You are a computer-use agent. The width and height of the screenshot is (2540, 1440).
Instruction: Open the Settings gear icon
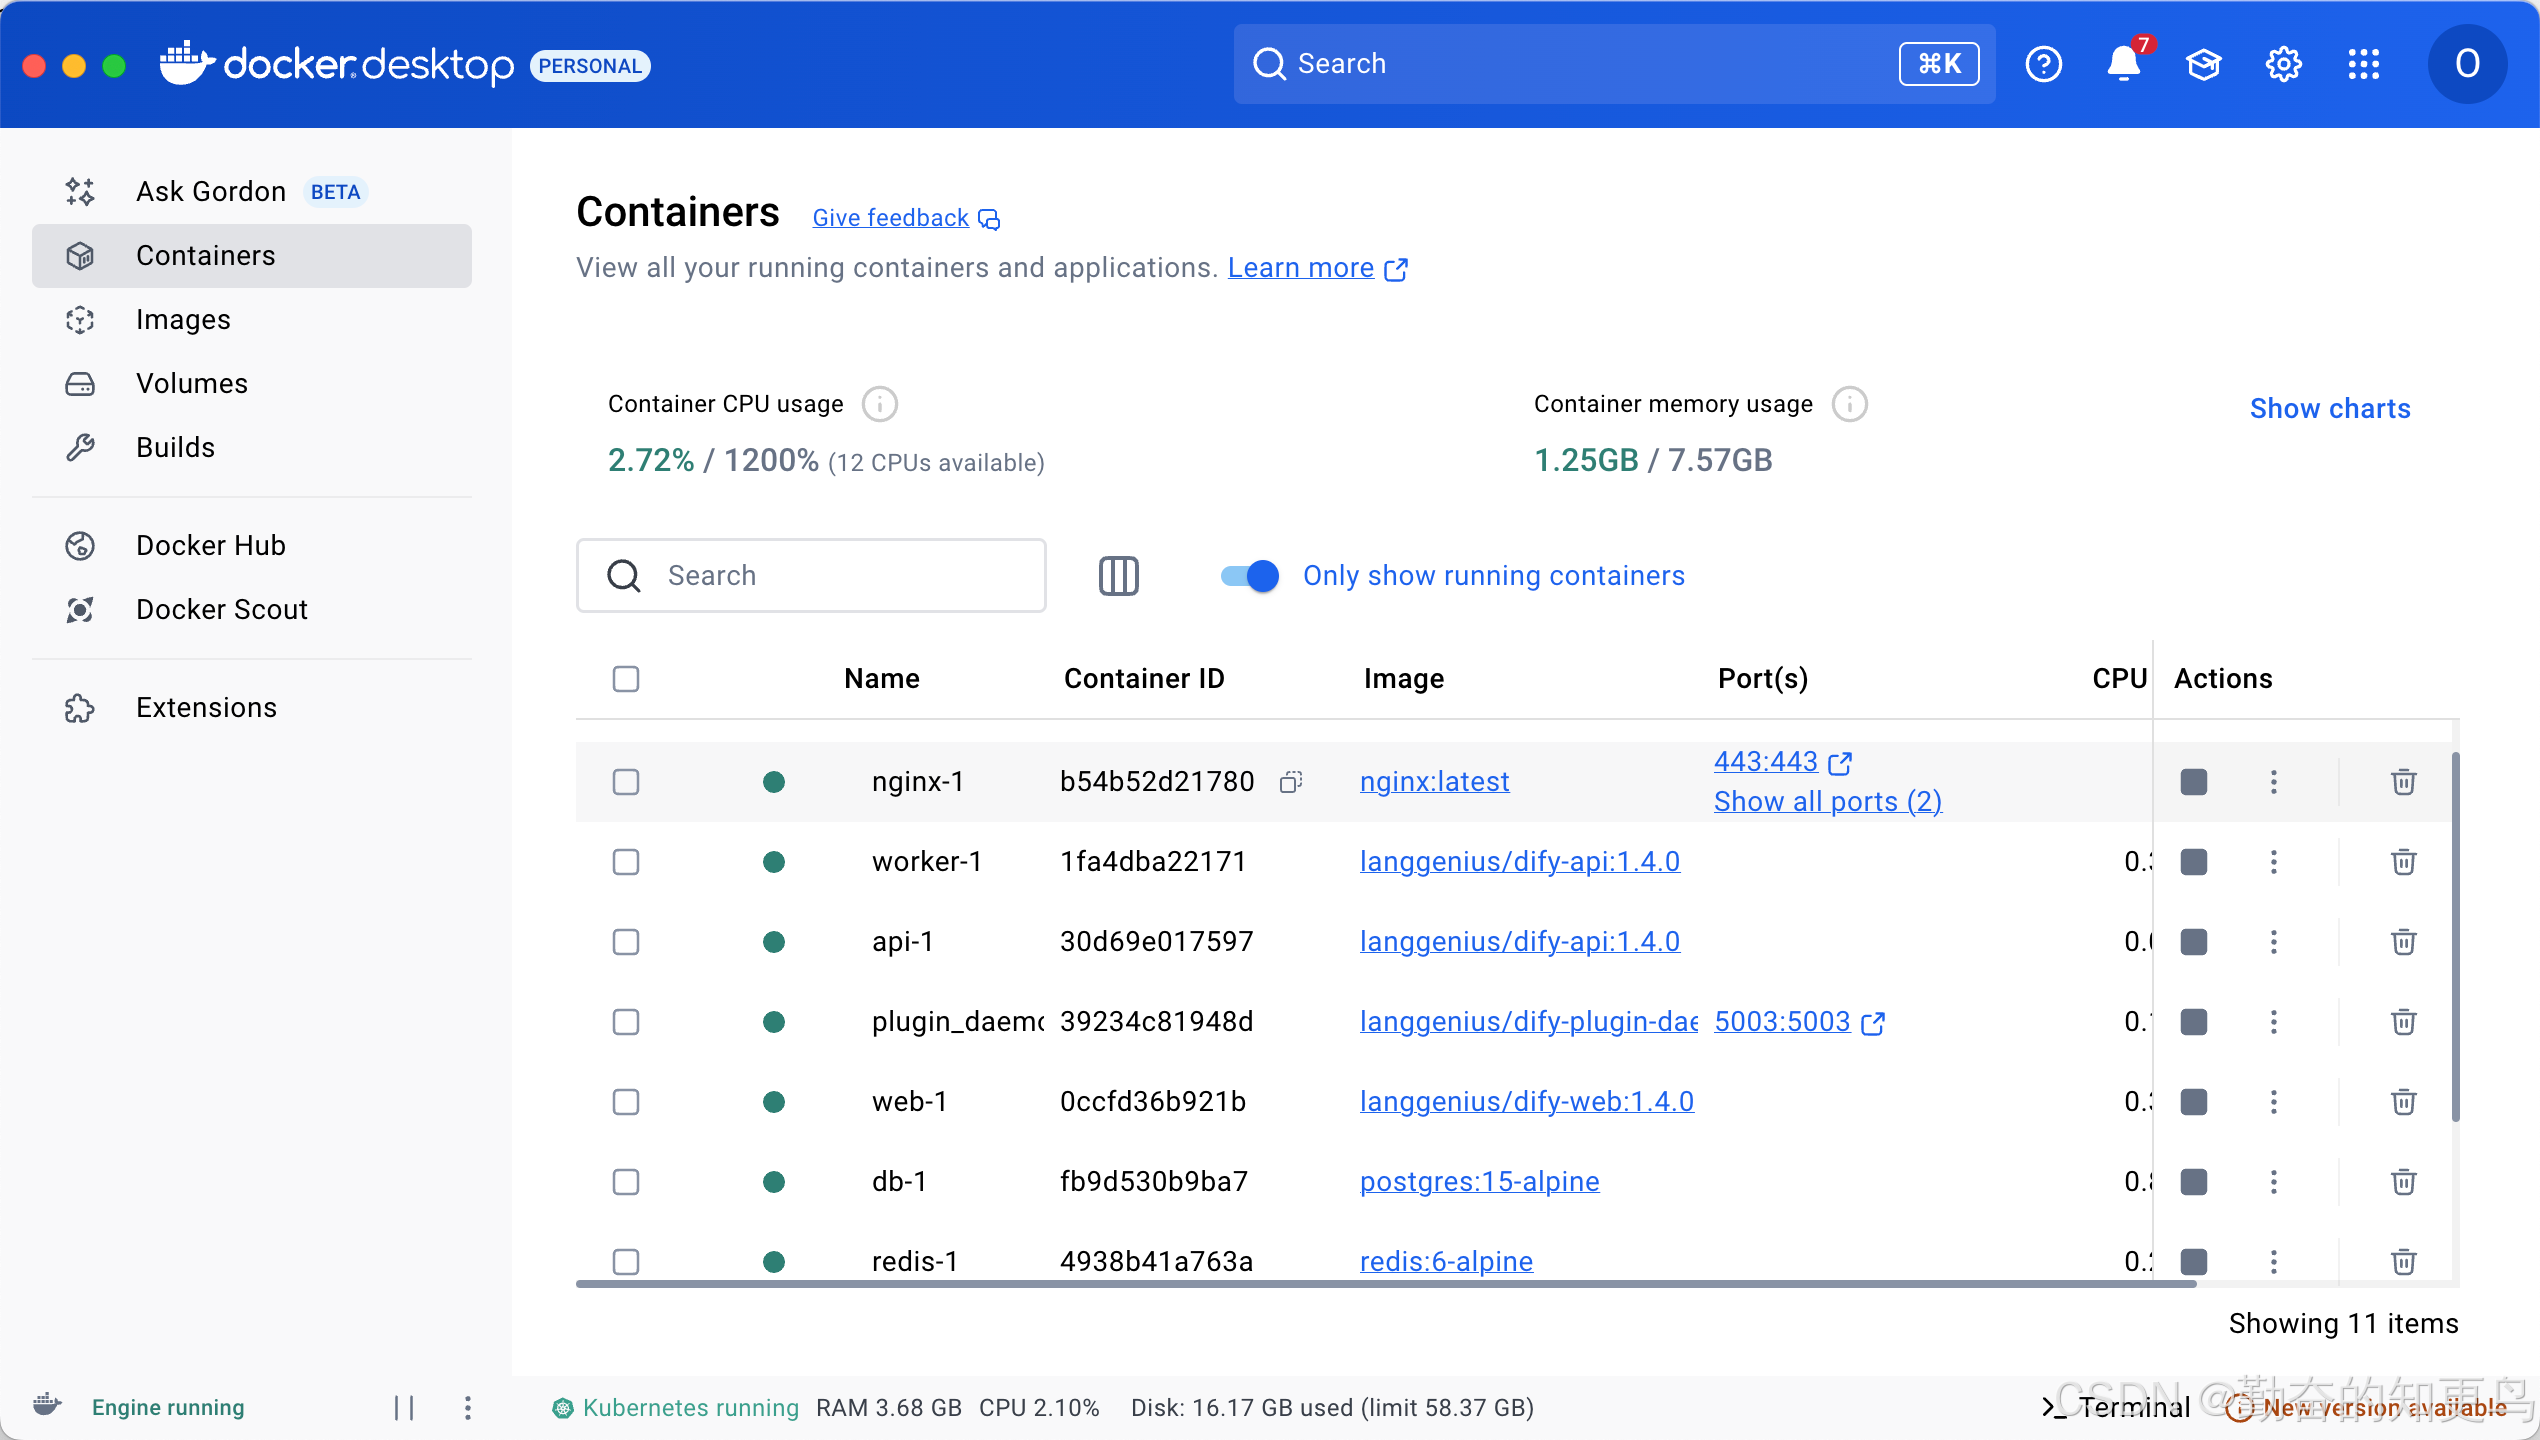[x=2283, y=64]
